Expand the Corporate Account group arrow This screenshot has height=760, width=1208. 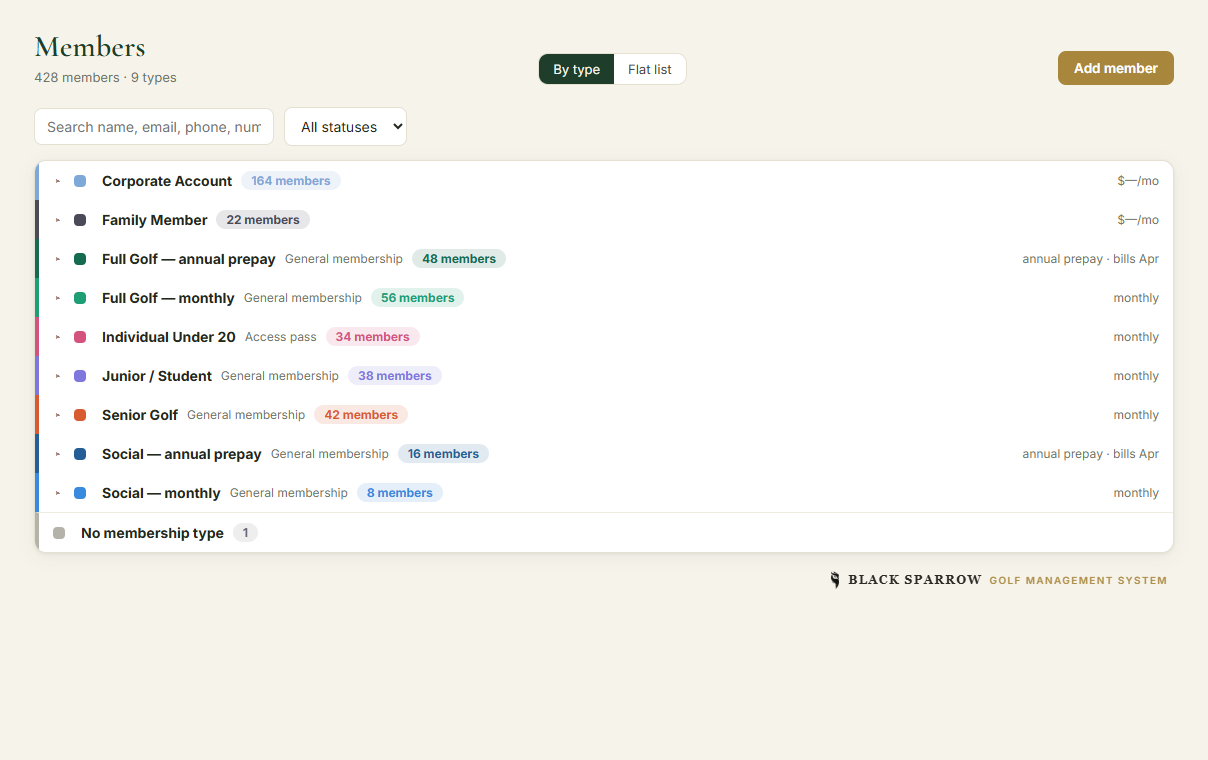(x=58, y=181)
